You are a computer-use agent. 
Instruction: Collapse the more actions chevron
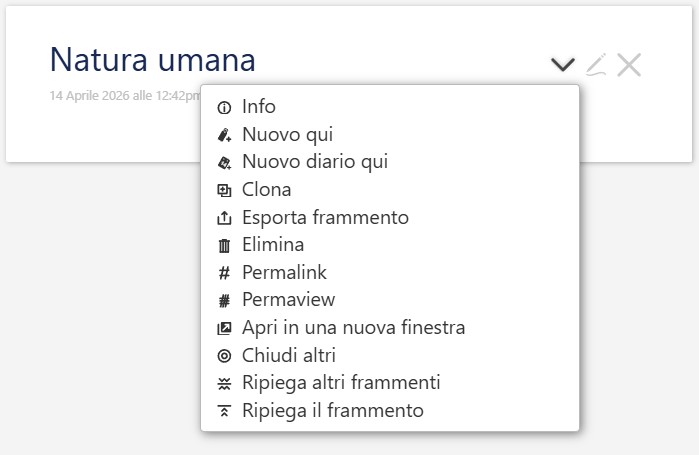pyautogui.click(x=563, y=65)
